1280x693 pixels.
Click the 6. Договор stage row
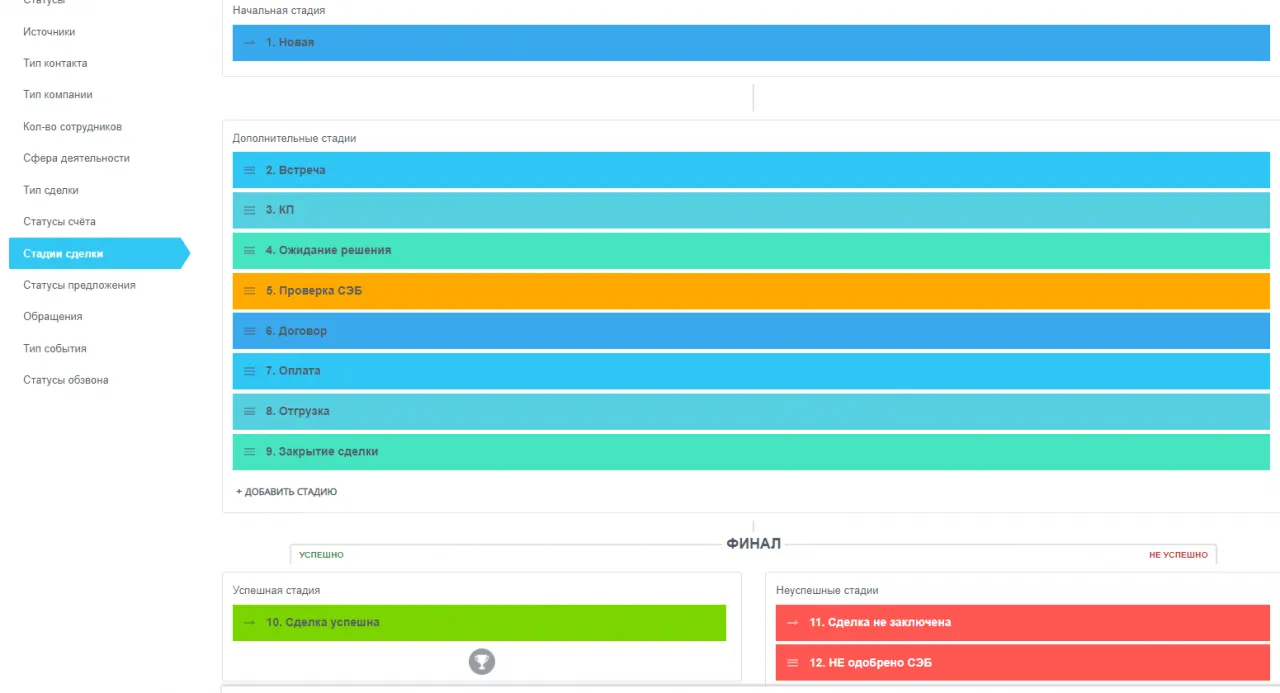(750, 331)
